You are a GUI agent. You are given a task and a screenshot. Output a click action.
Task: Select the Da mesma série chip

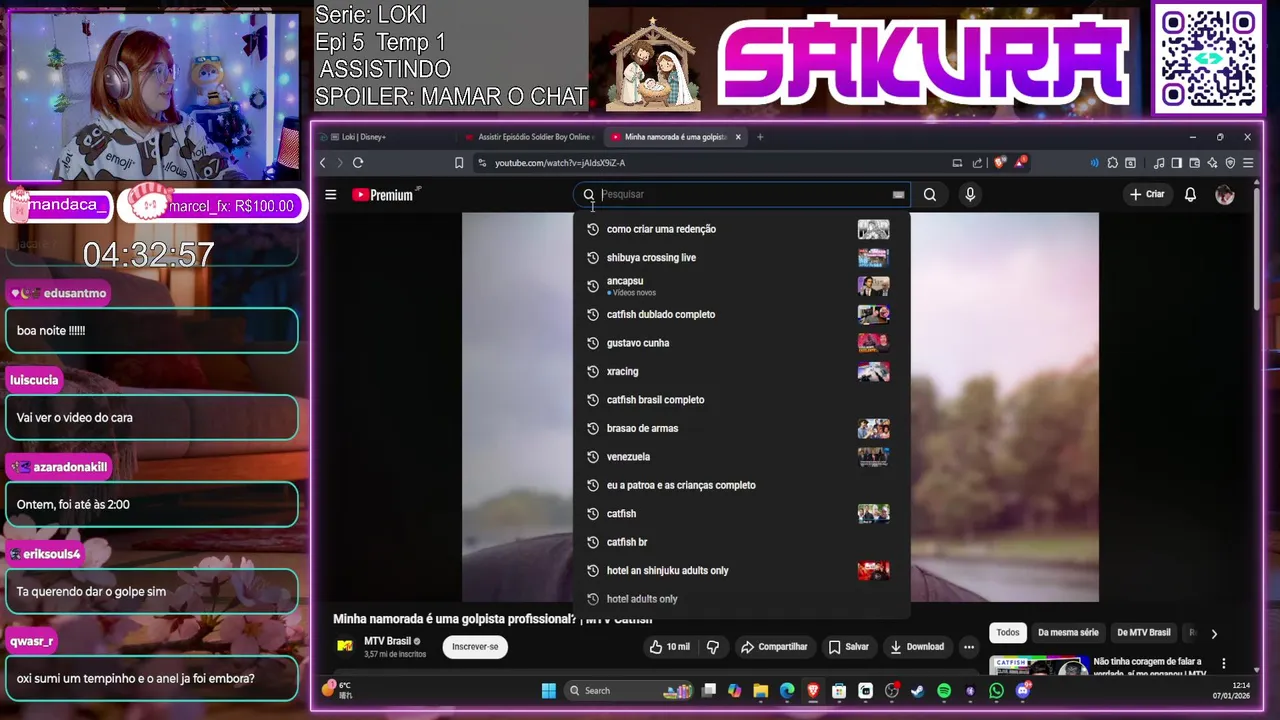1068,633
